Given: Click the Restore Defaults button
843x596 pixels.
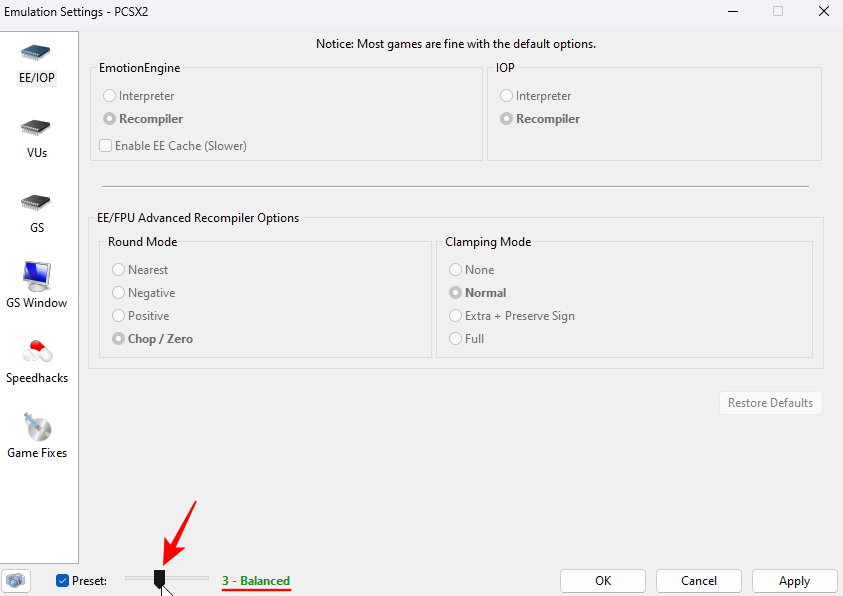Looking at the screenshot, I should [x=770, y=403].
